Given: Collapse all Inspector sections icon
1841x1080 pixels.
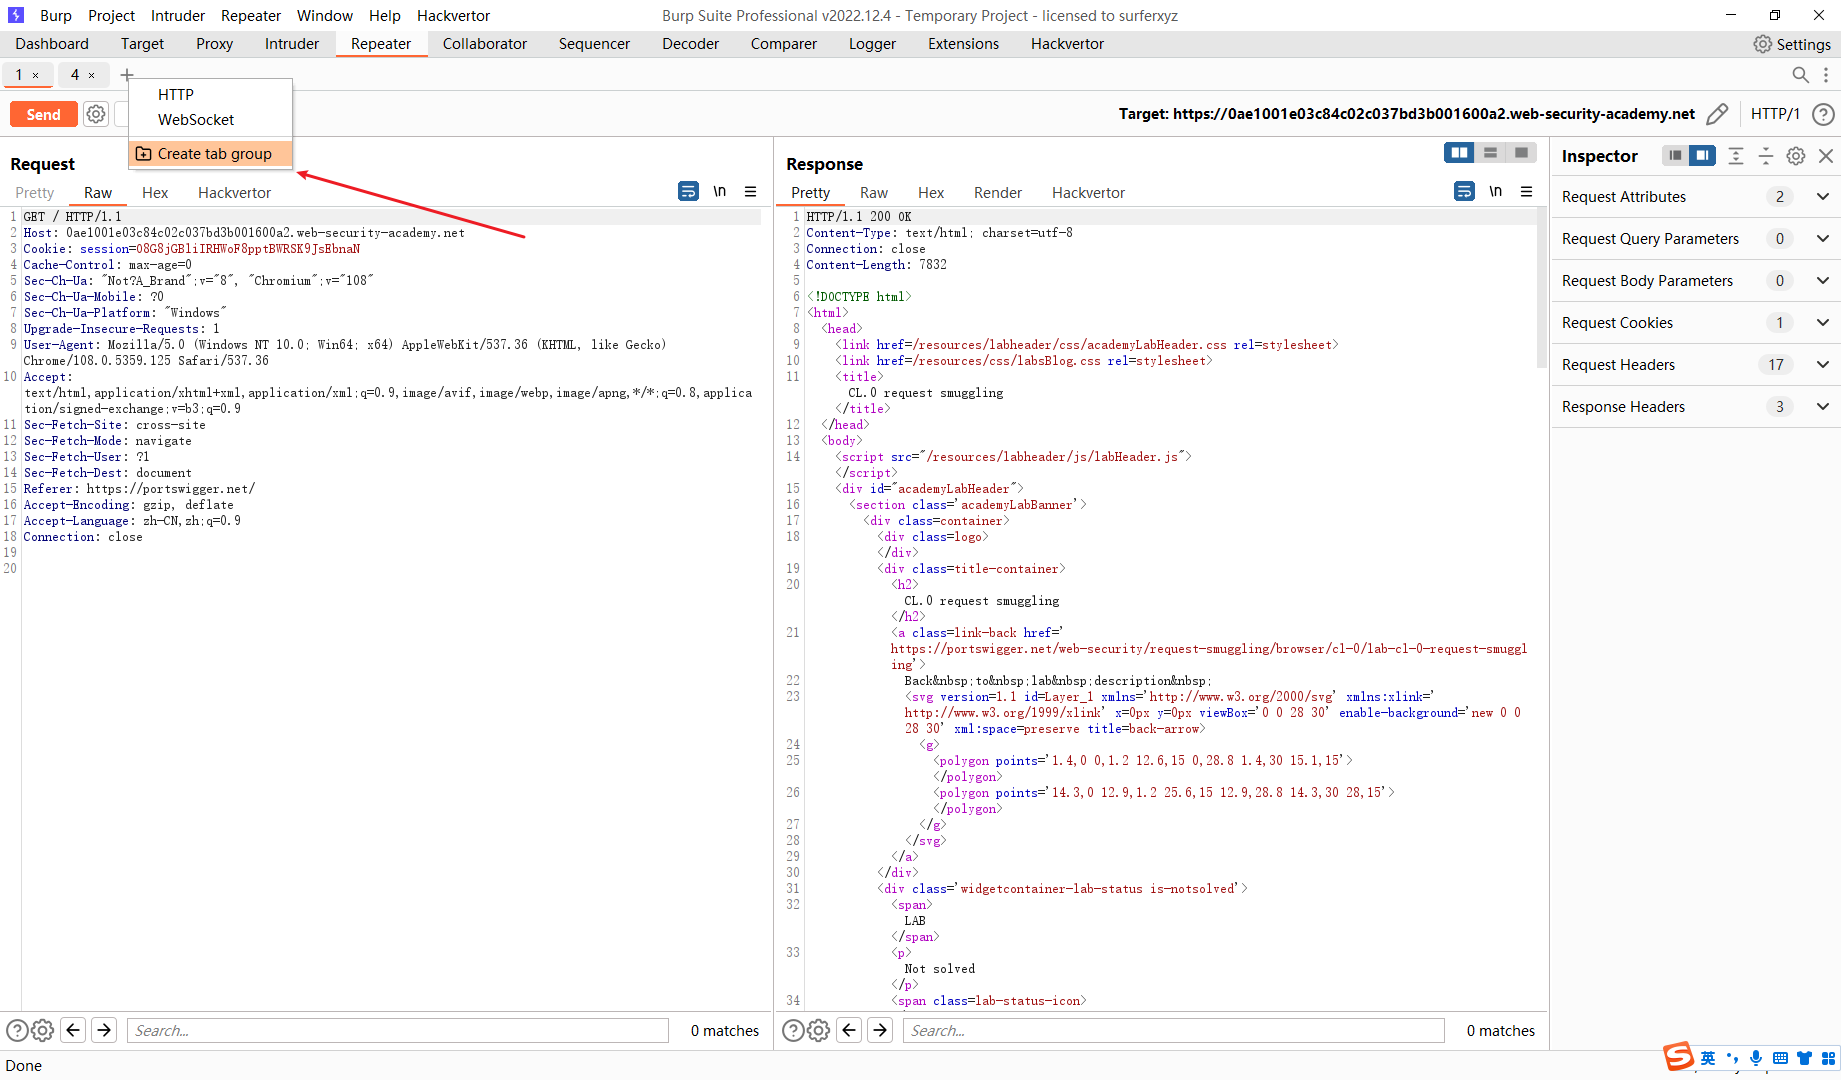Looking at the screenshot, I should [1766, 156].
